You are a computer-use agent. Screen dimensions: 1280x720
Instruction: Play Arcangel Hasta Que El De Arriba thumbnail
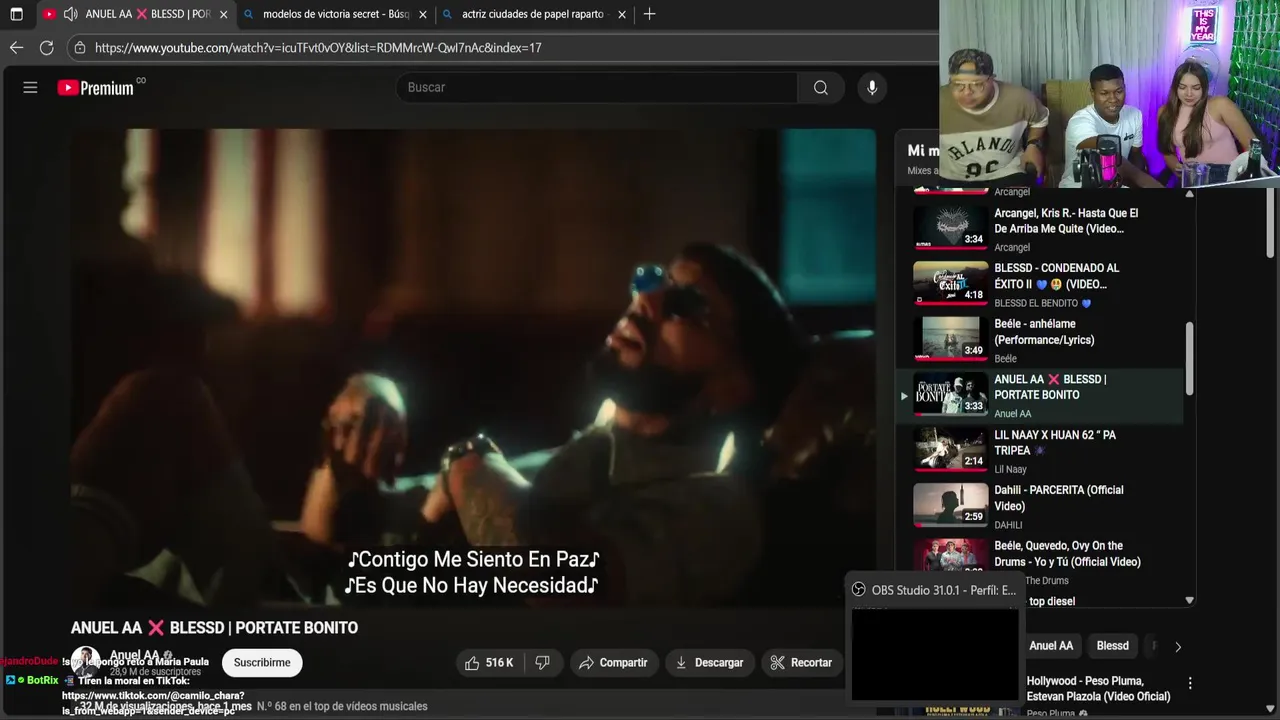(x=950, y=226)
